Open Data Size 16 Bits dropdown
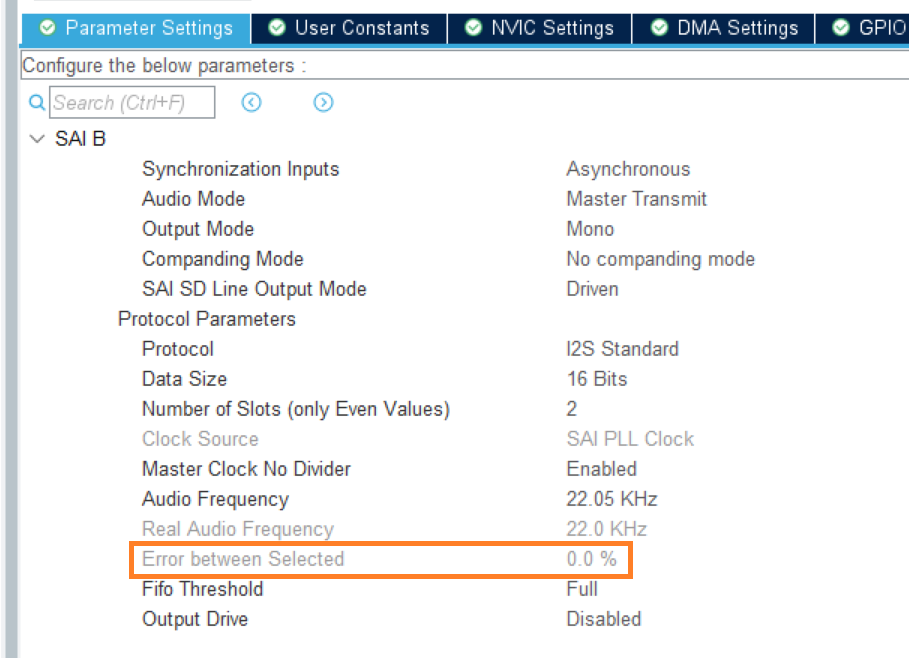 tap(596, 379)
